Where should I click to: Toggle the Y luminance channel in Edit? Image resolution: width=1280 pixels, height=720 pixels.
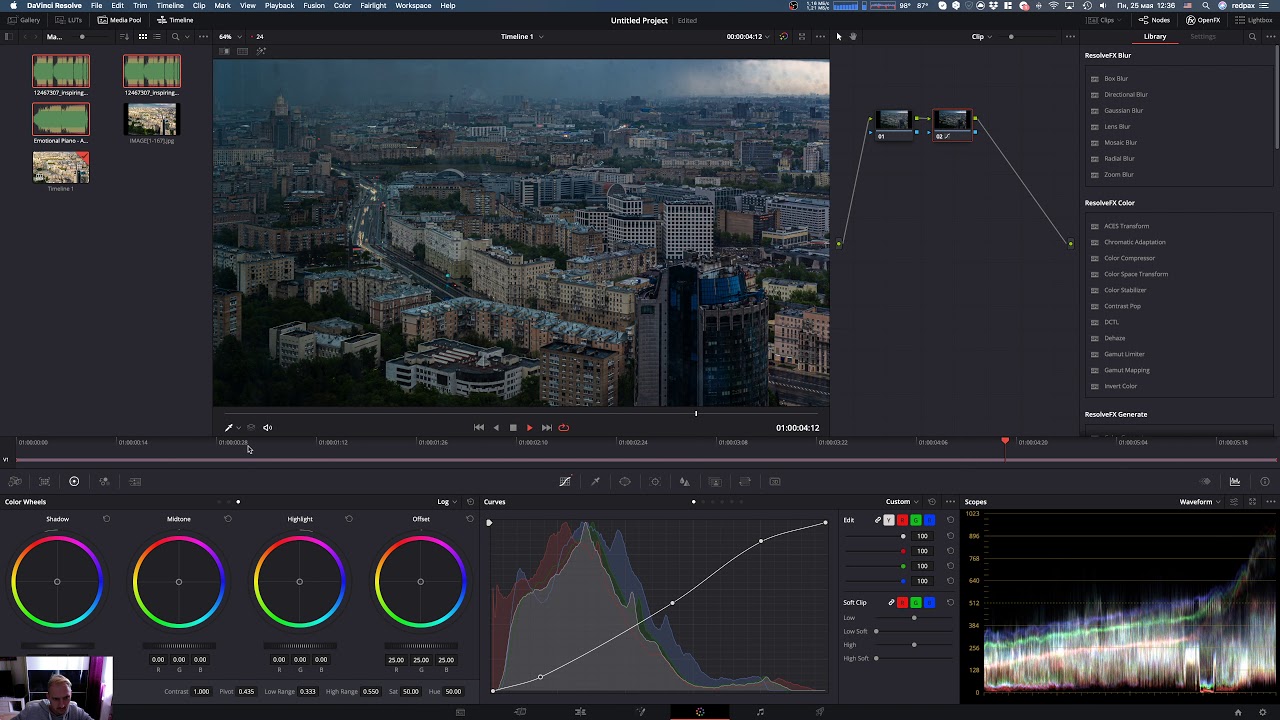[x=889, y=520]
